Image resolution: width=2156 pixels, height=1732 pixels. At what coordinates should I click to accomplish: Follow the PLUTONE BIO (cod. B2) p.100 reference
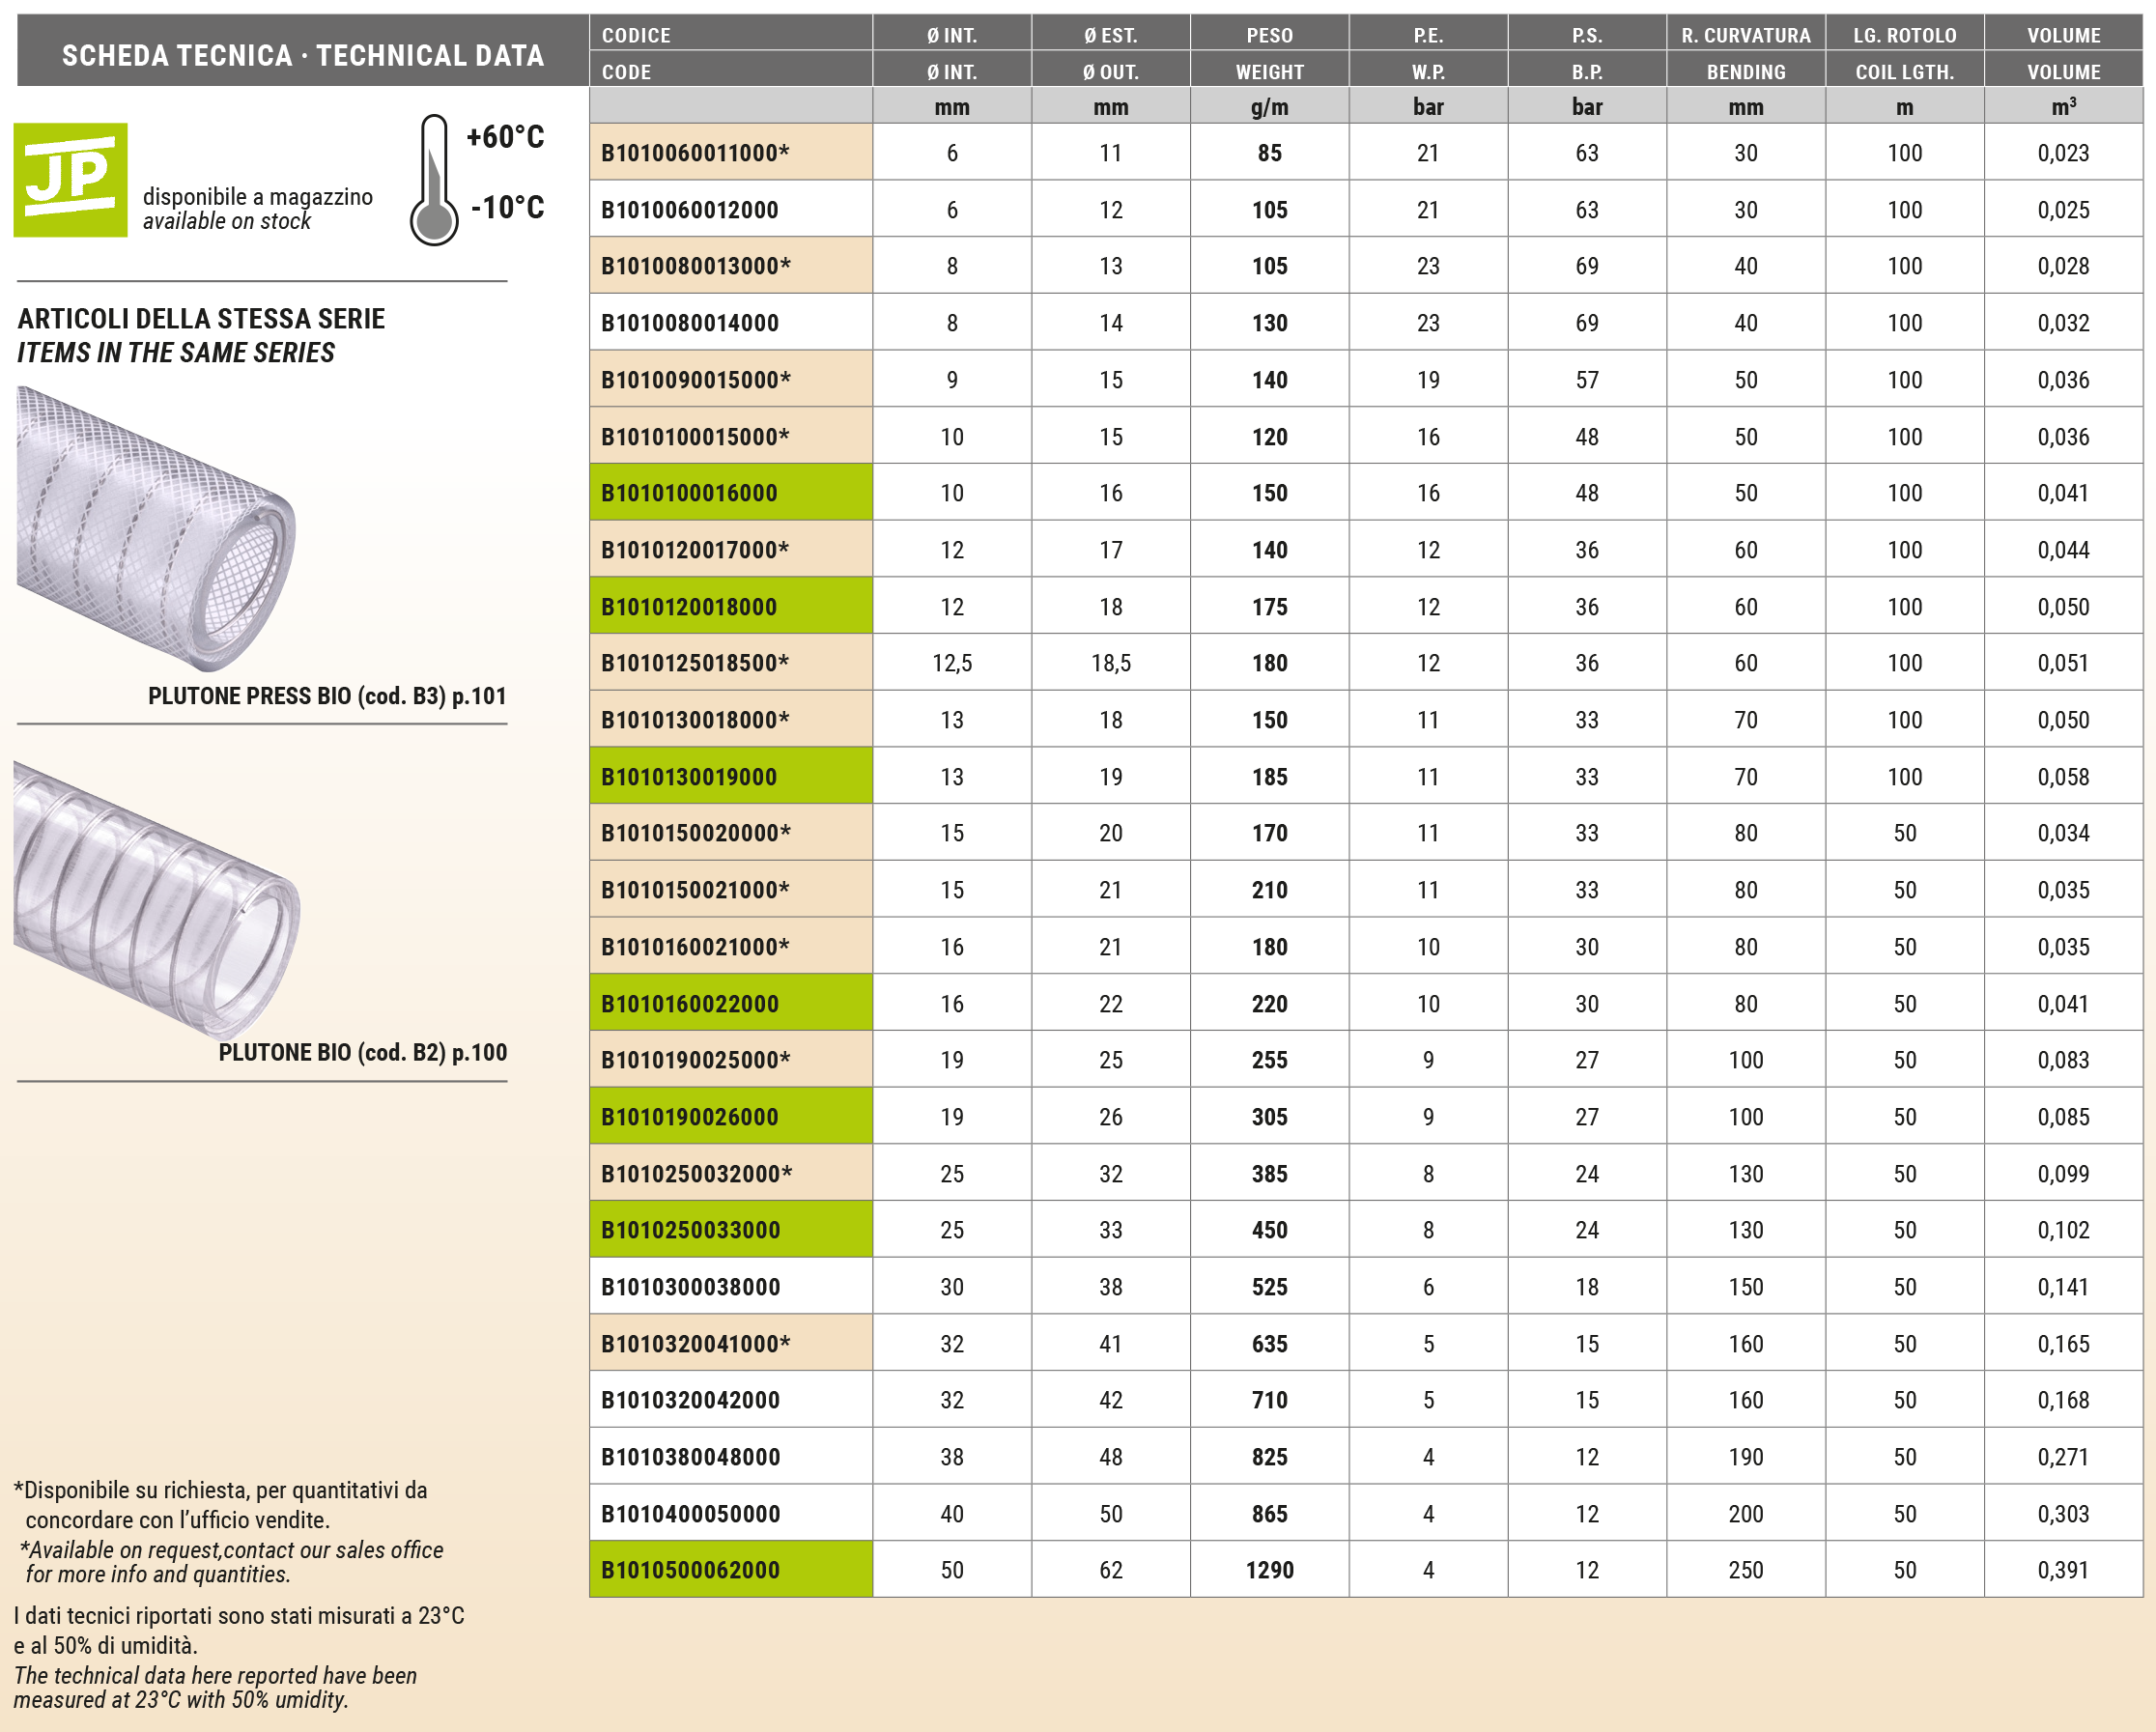pos(362,1052)
